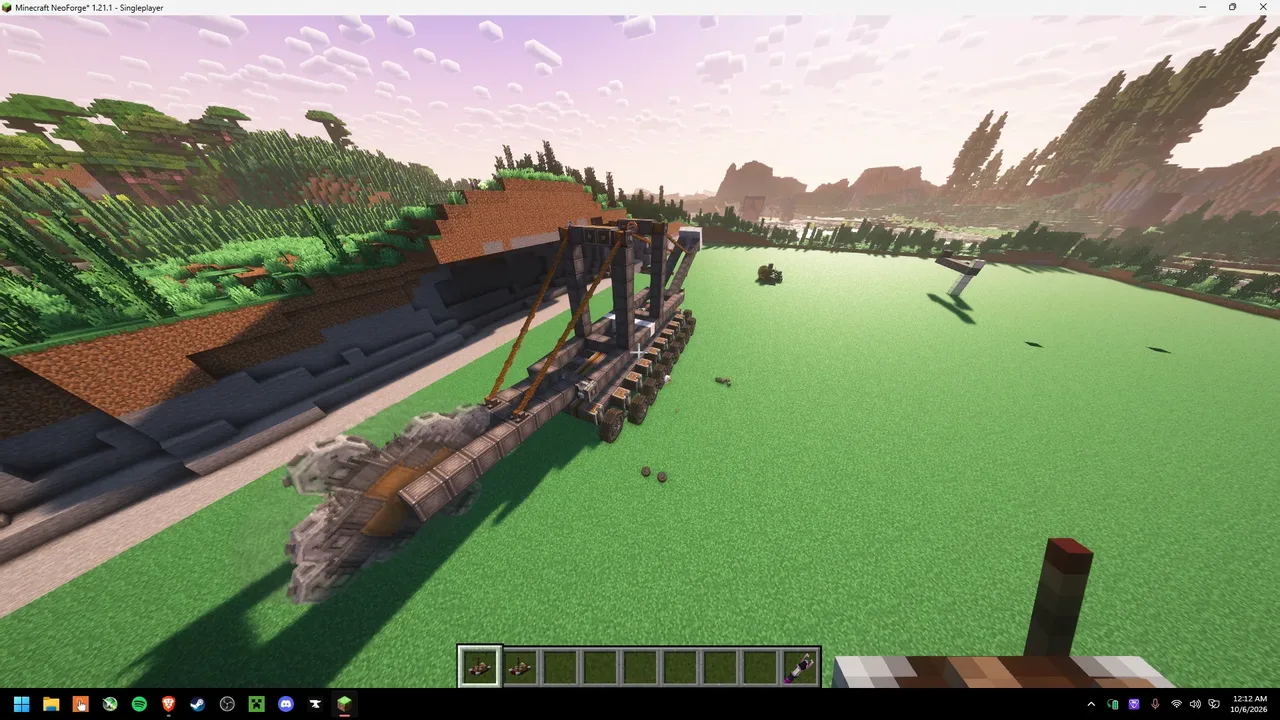Open the Windows Start menu

[21, 704]
